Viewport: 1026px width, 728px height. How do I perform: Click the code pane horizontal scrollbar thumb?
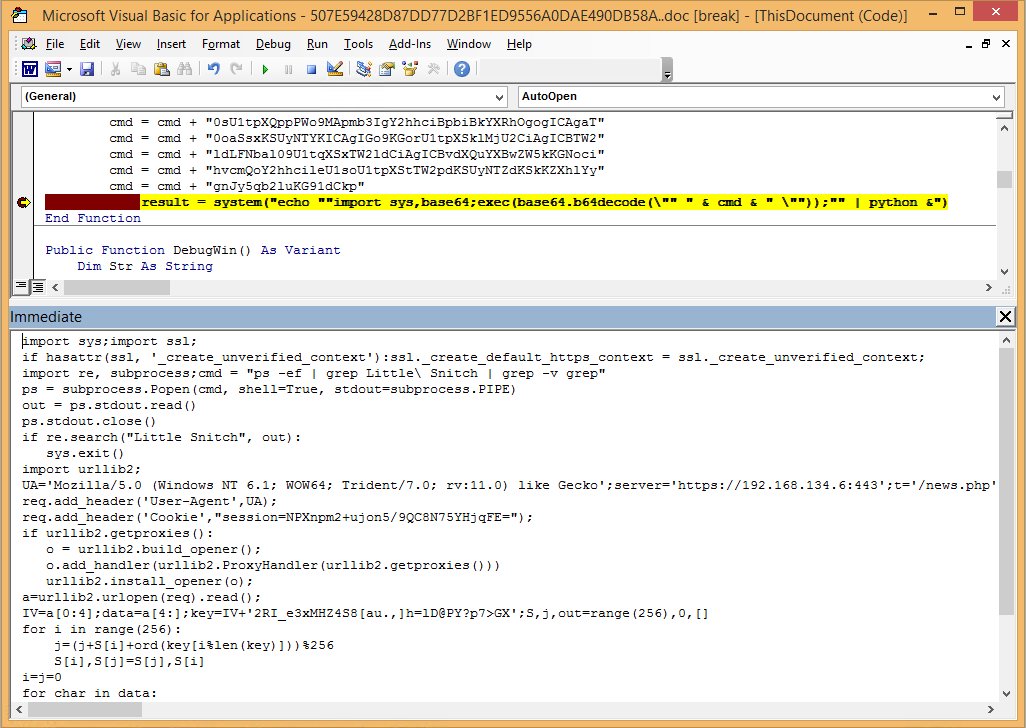click(116, 287)
